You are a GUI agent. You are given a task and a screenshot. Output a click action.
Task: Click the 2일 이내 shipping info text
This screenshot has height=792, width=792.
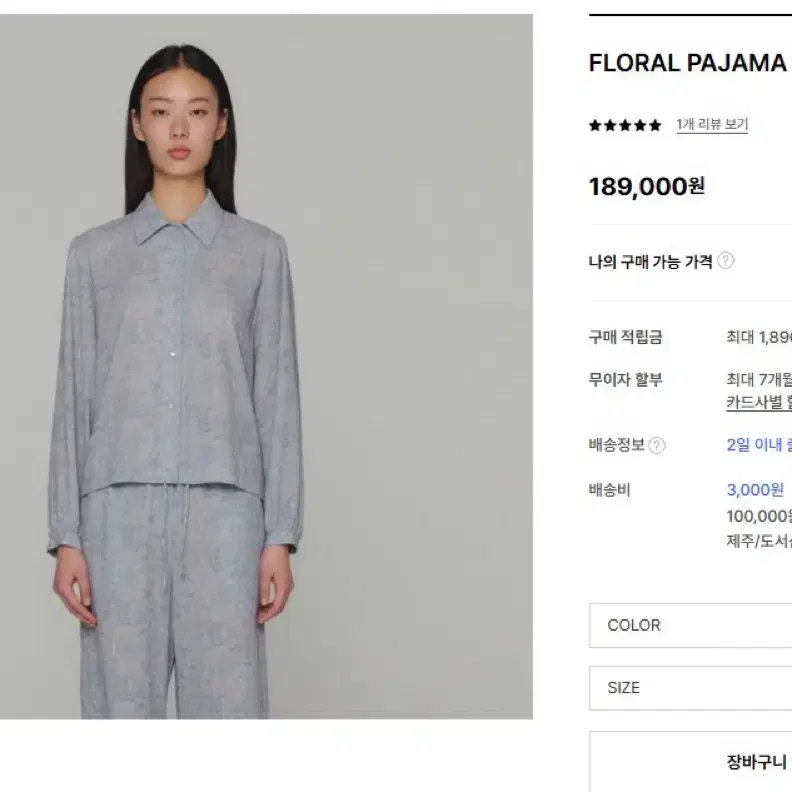pos(759,445)
